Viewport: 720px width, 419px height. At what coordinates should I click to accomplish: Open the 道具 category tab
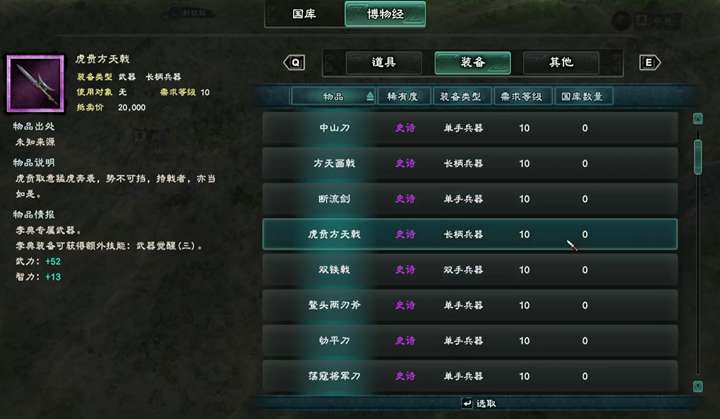(384, 62)
